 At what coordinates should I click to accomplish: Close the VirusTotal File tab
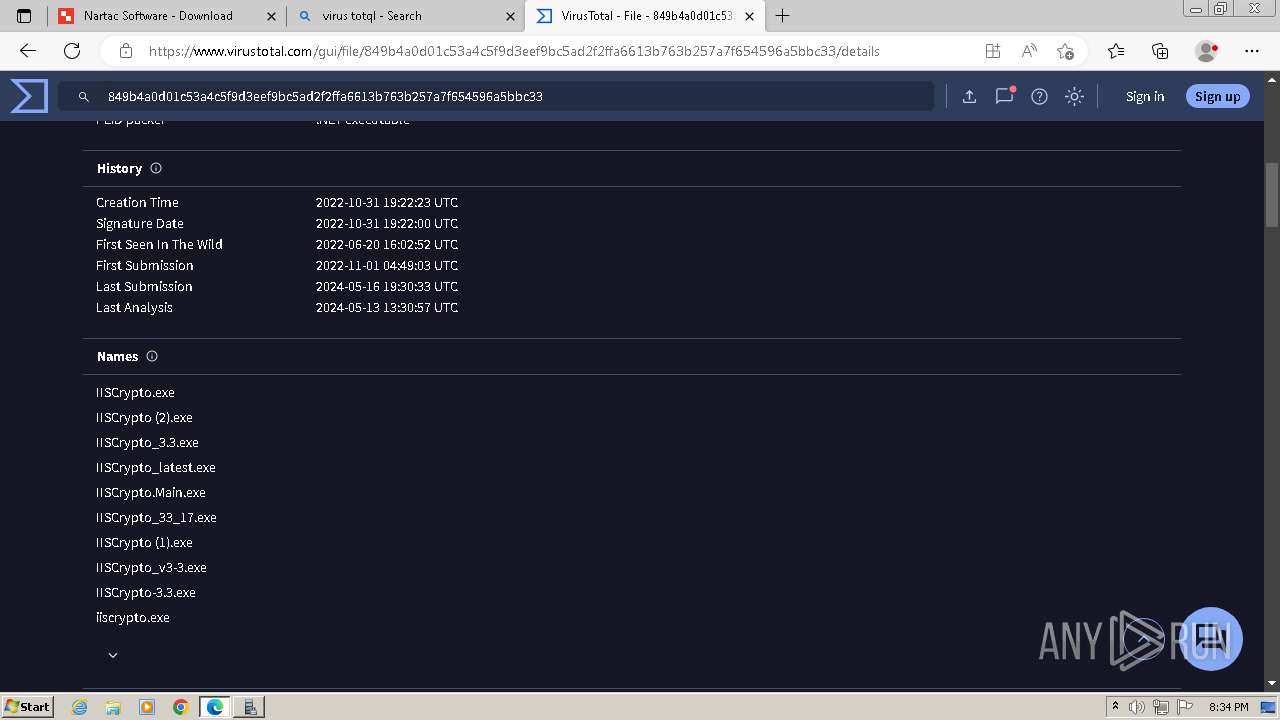750,16
